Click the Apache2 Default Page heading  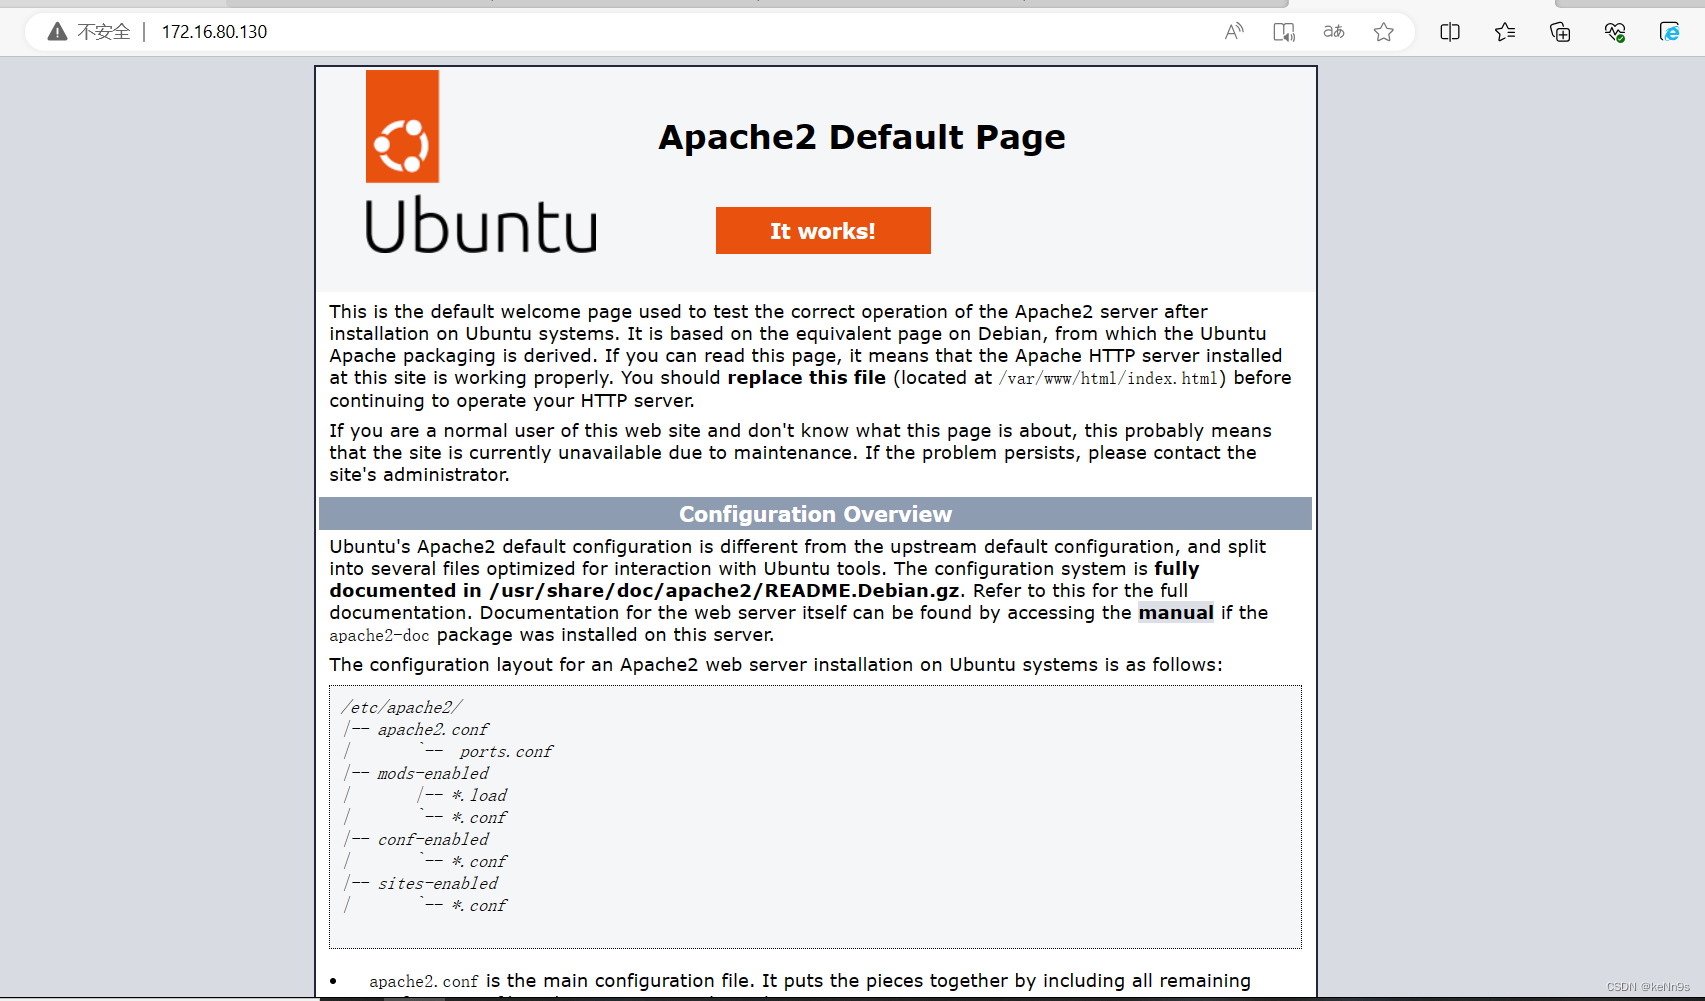point(862,137)
